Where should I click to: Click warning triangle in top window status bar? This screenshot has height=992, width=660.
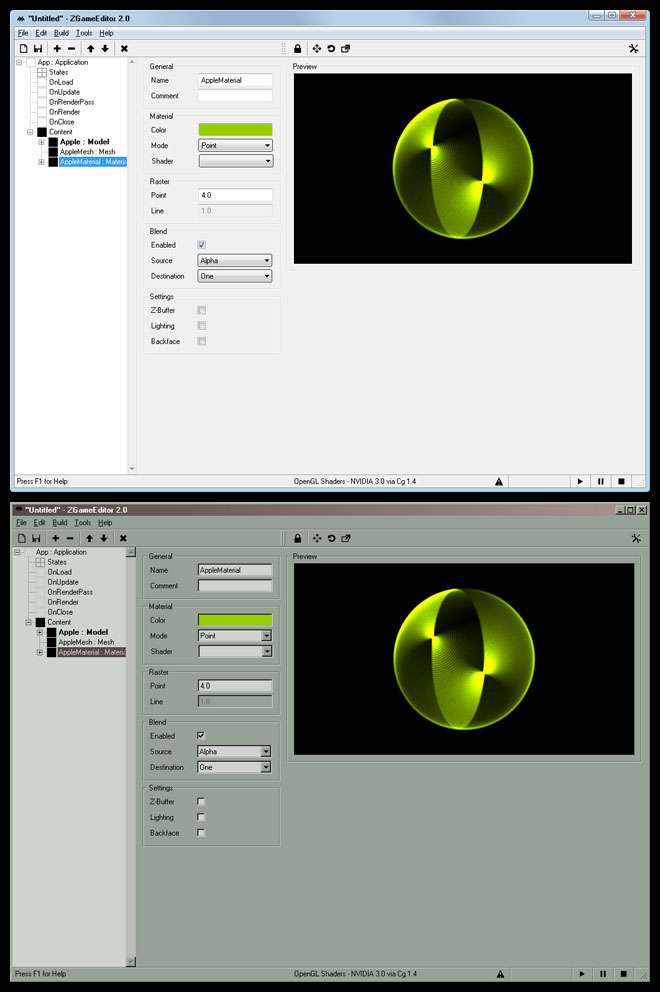click(499, 481)
